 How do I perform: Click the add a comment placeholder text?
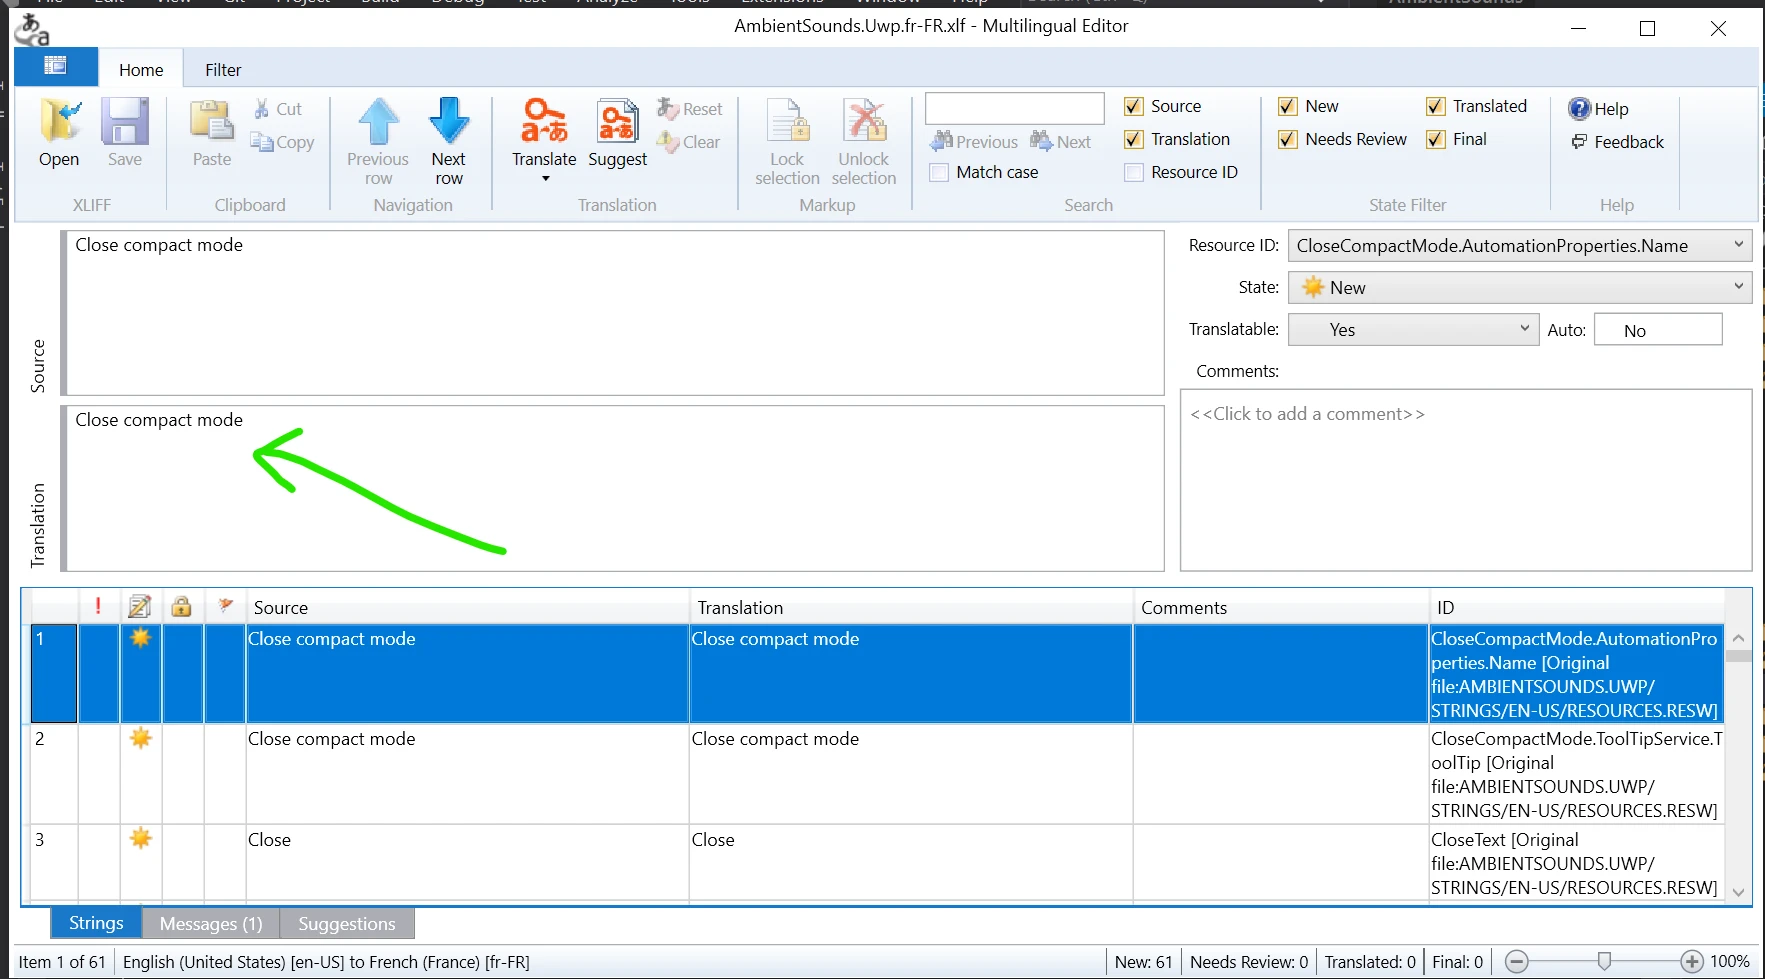tap(1307, 413)
